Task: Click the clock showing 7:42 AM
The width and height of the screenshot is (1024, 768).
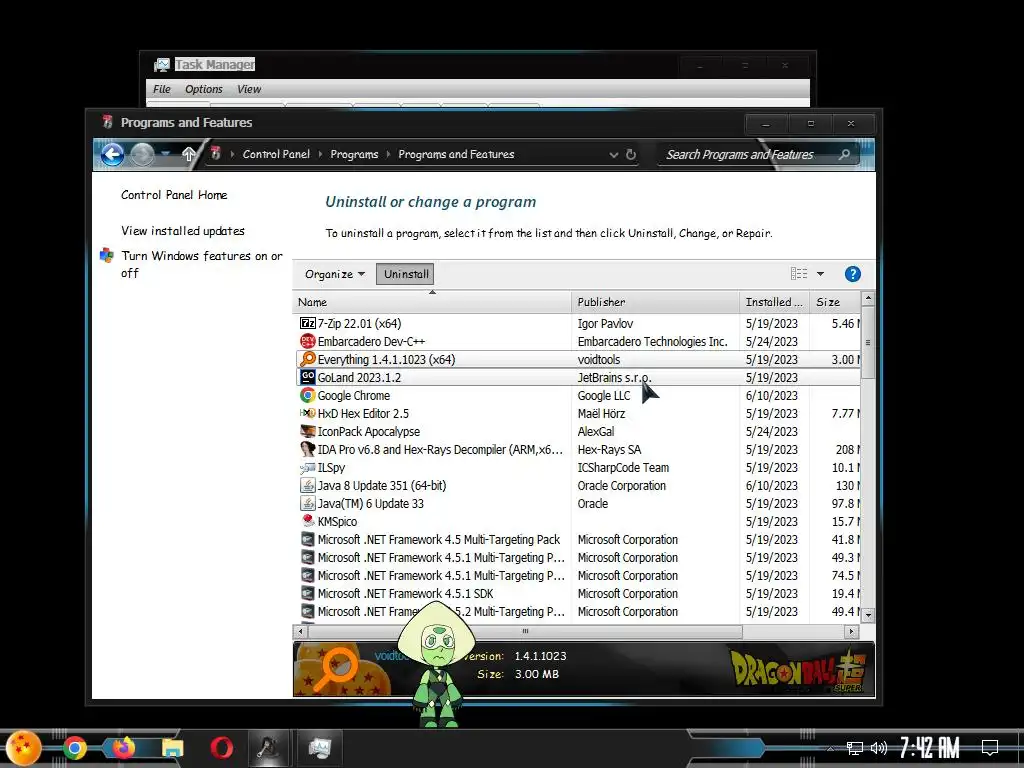Action: point(929,747)
